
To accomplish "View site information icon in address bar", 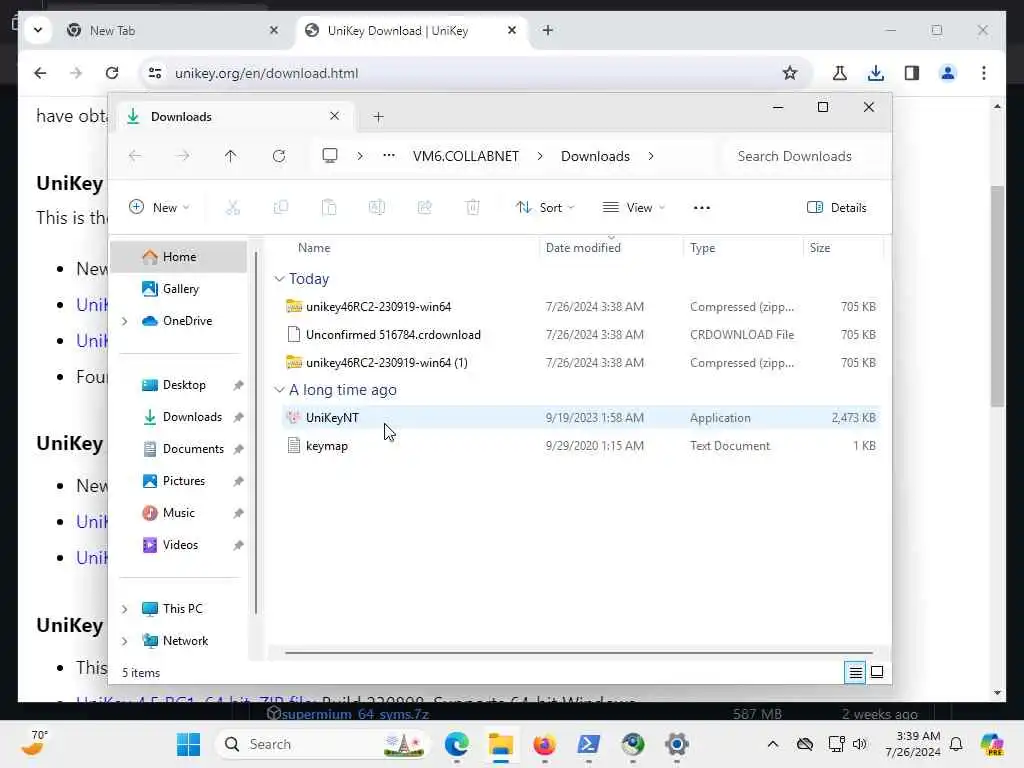I will tap(155, 73).
